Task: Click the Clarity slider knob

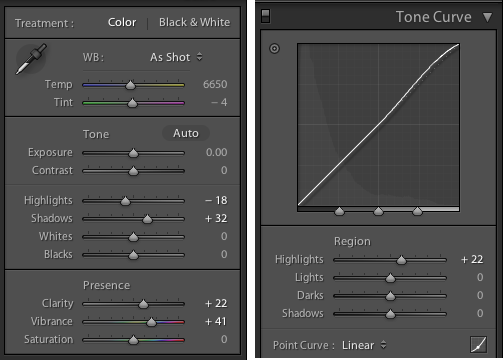Action: tap(143, 304)
